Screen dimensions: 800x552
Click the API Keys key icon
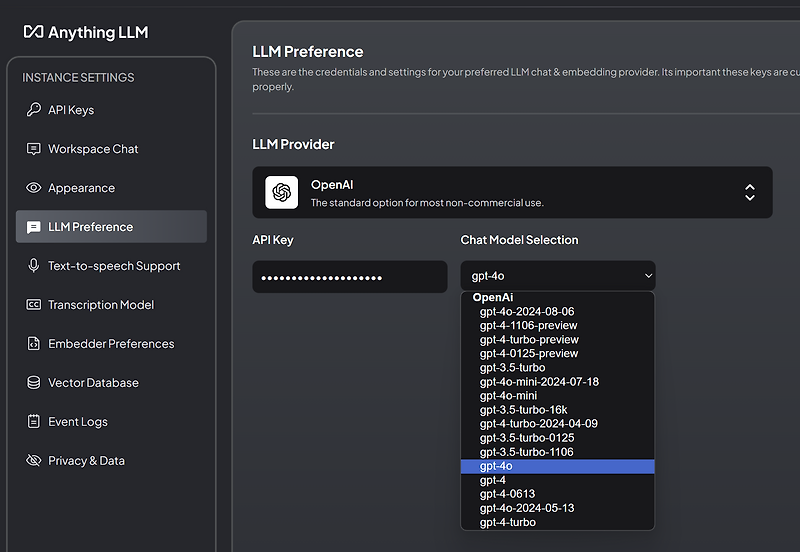point(34,110)
